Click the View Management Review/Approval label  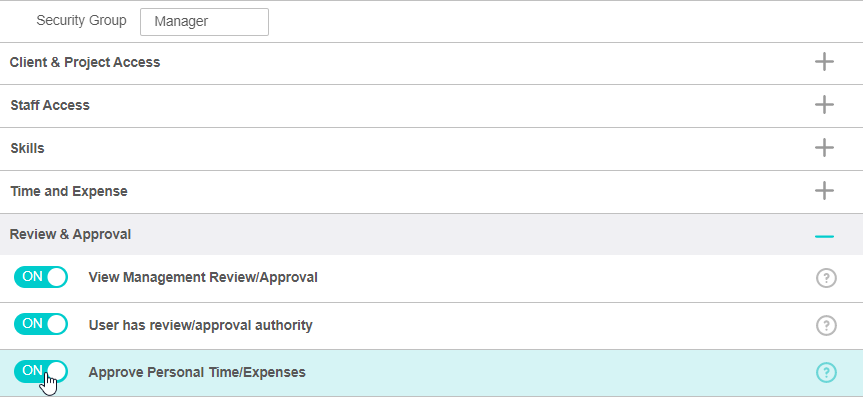point(203,278)
